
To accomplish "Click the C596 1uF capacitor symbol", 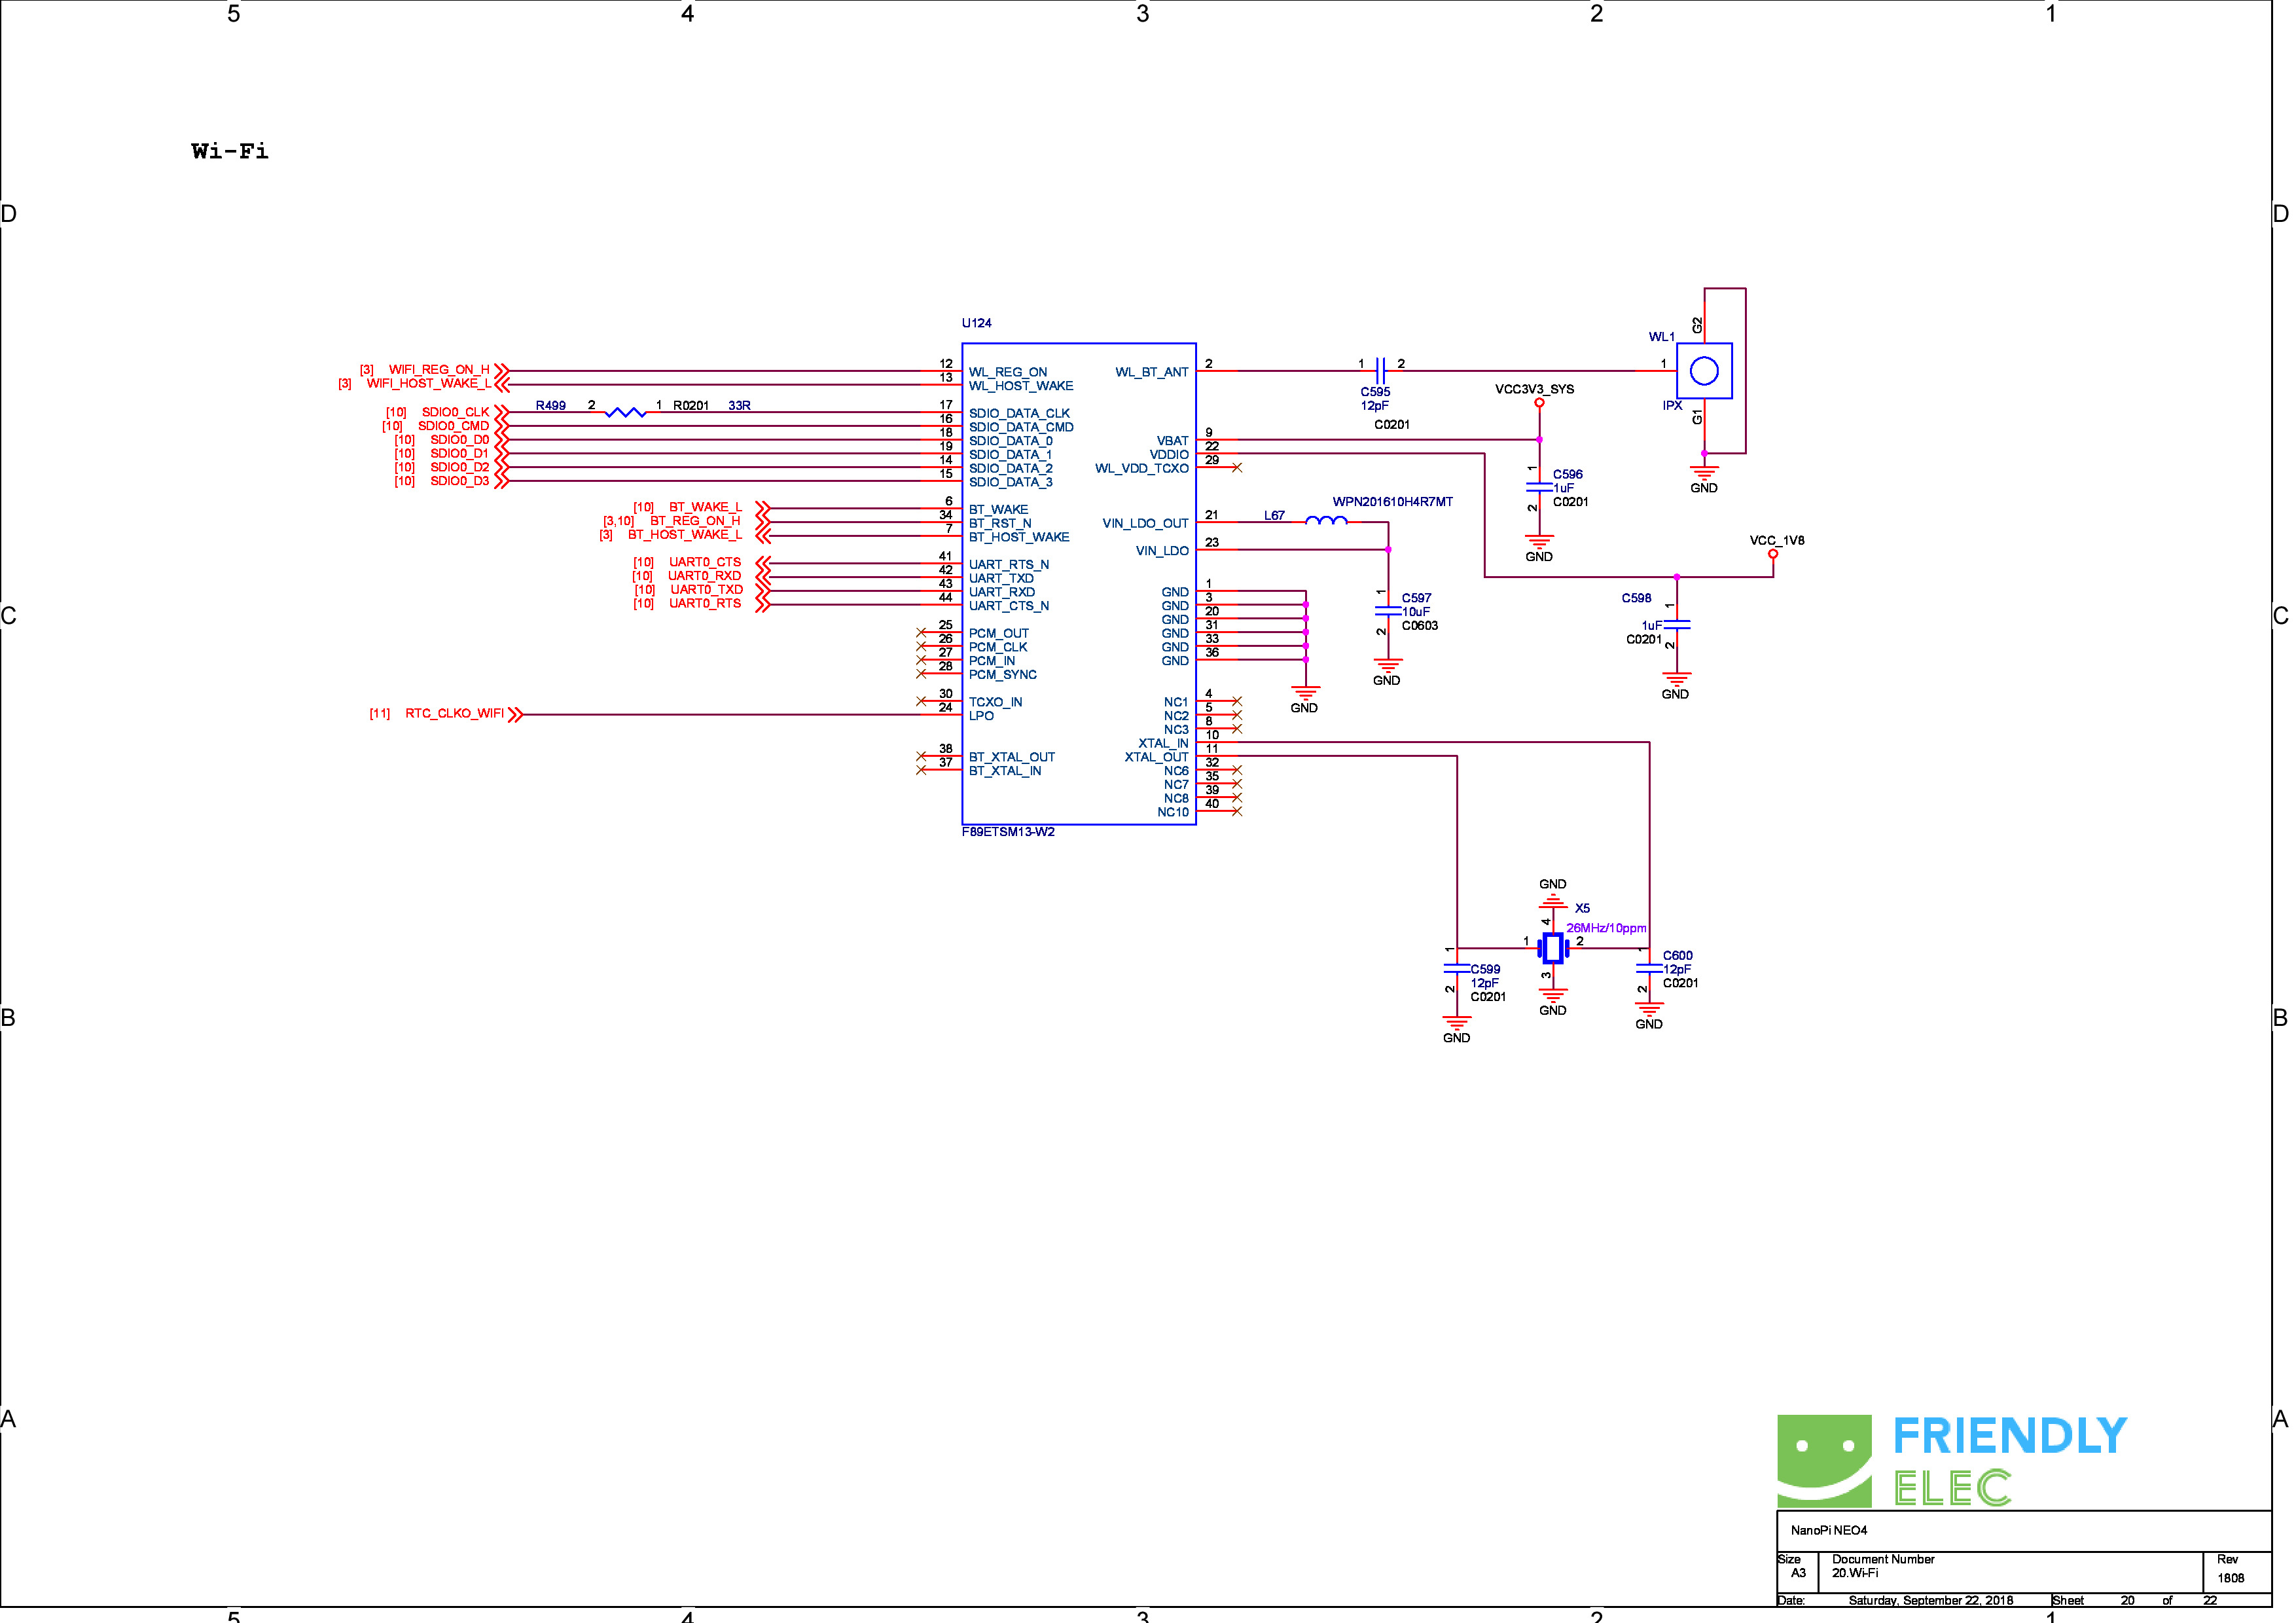I will pos(1539,487).
